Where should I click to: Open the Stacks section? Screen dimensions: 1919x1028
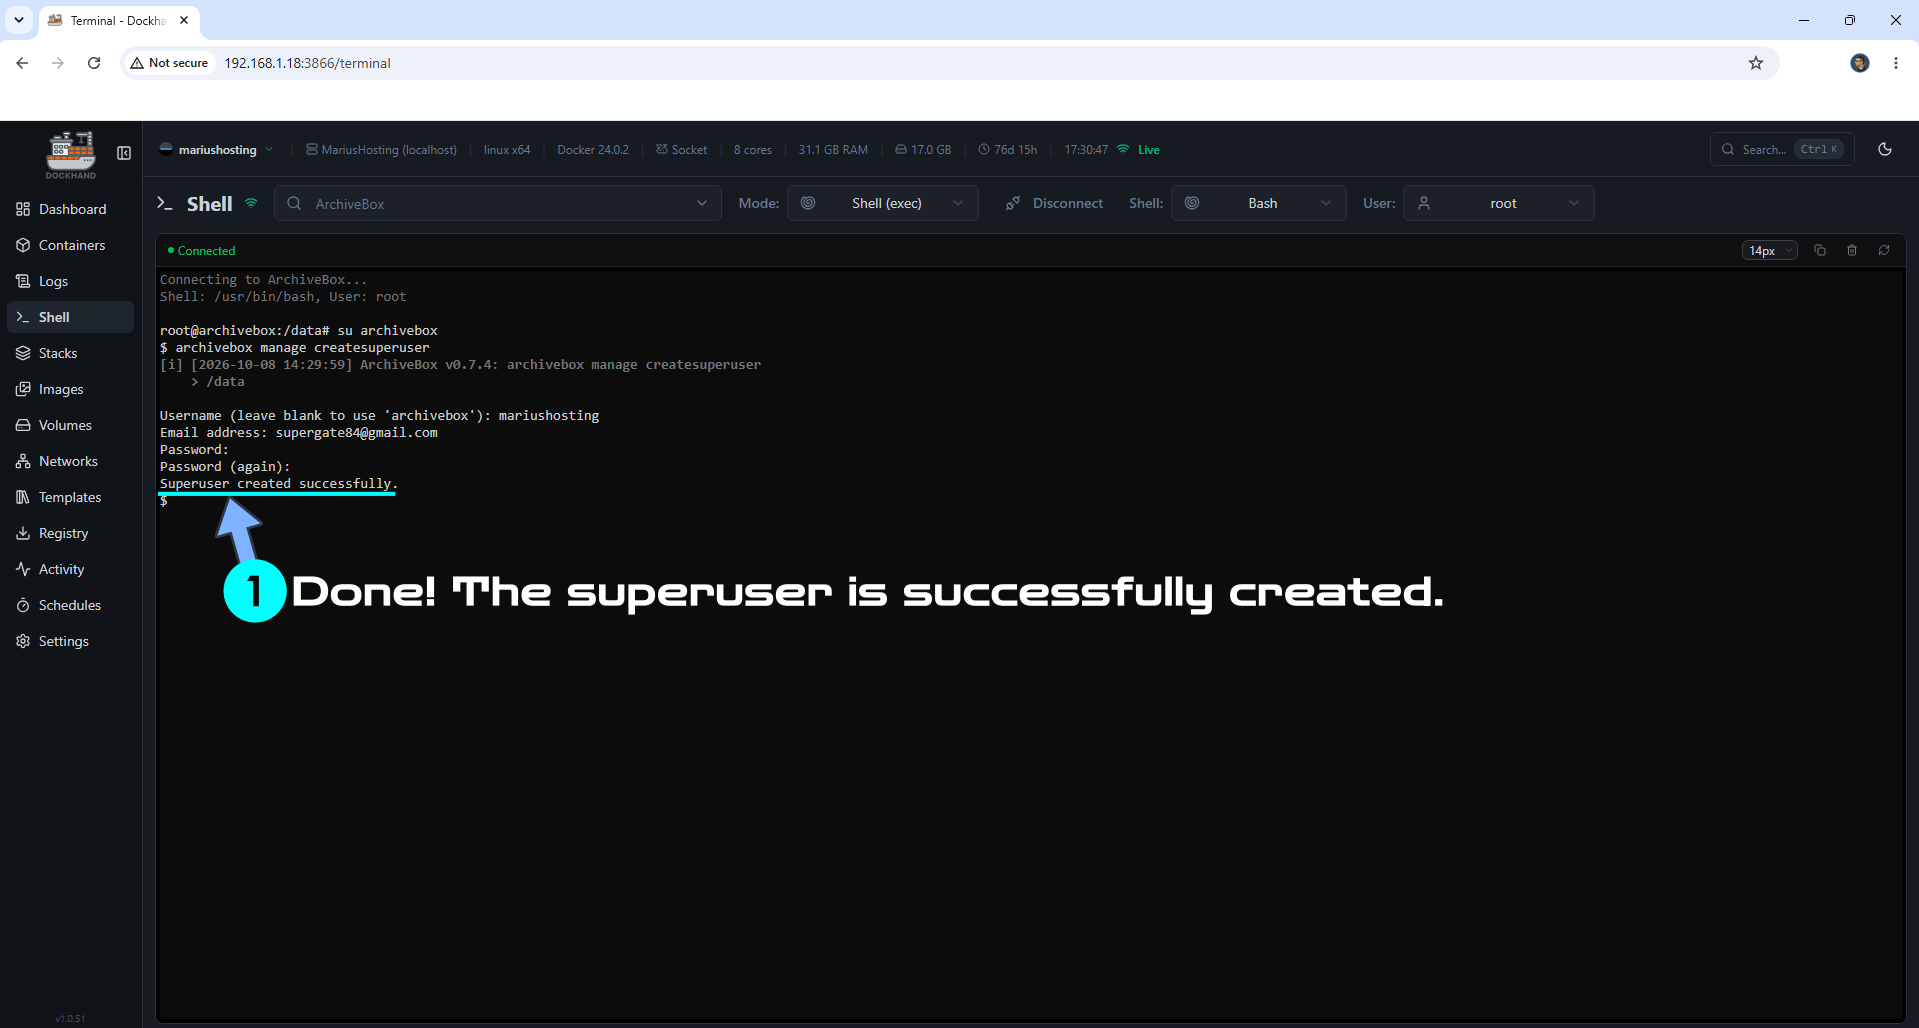pyautogui.click(x=70, y=353)
